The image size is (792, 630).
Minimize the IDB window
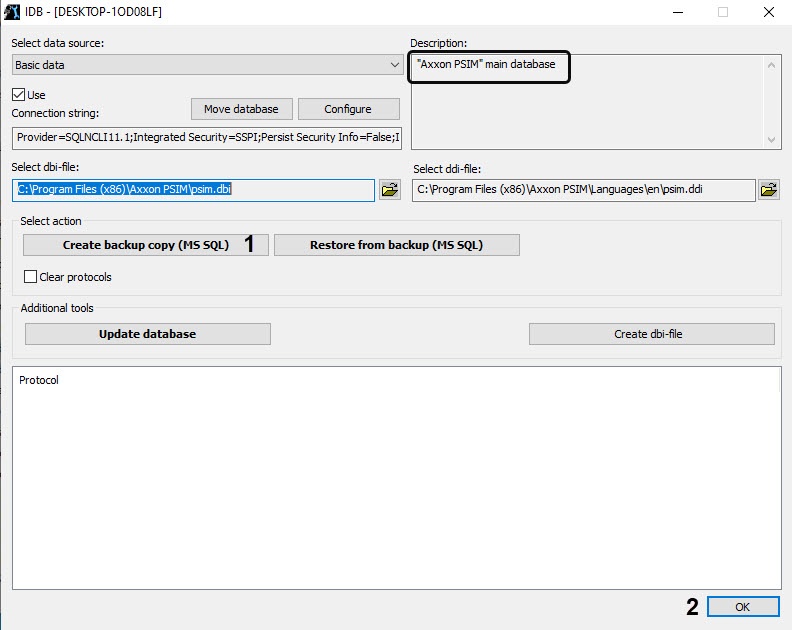tap(678, 12)
